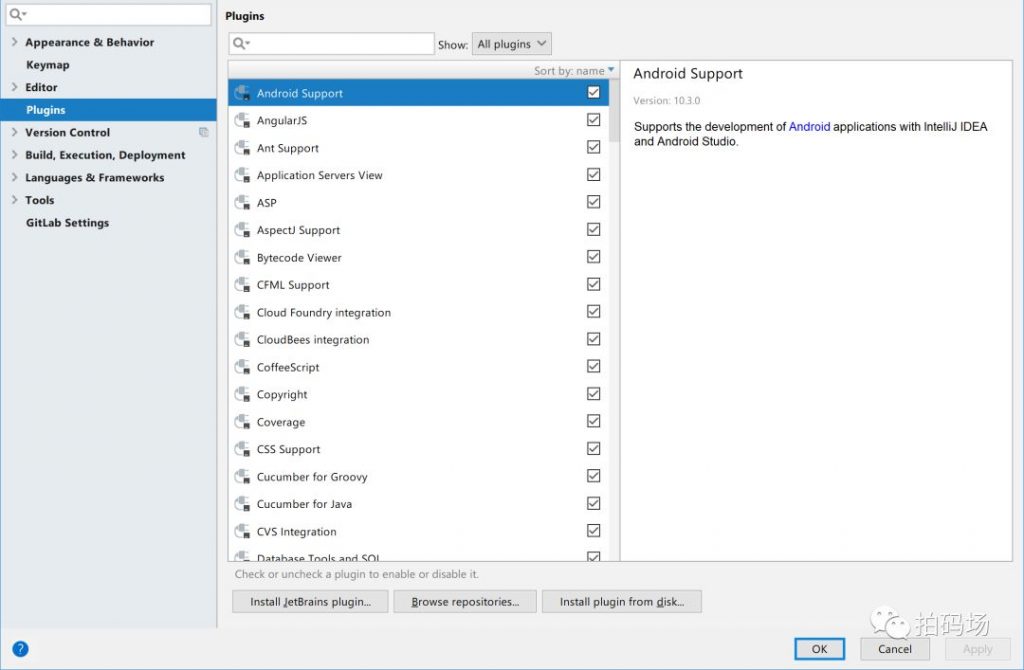Select the Tools category label
This screenshot has height=670, width=1024.
click(x=40, y=200)
